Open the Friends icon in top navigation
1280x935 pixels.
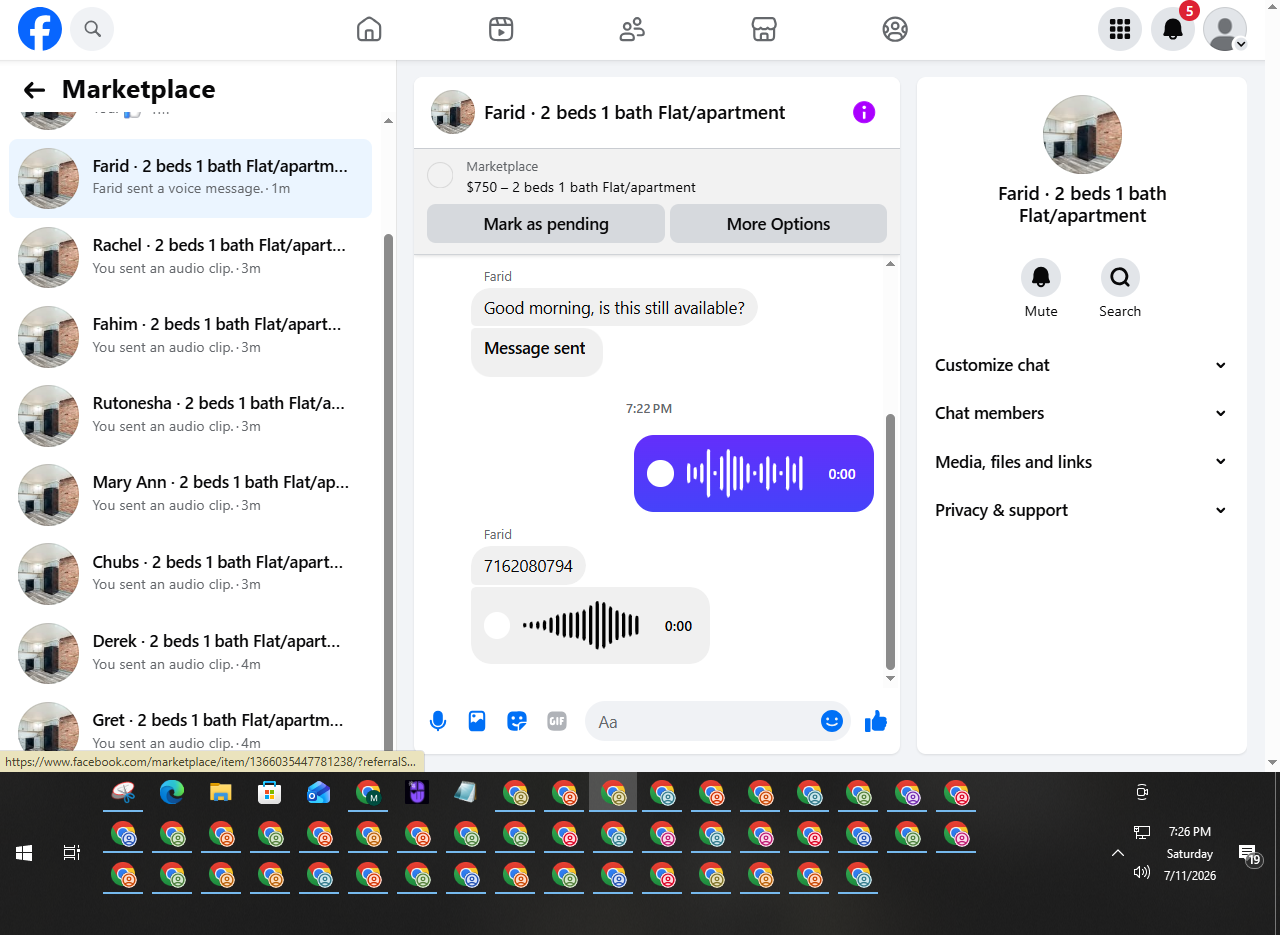[x=632, y=29]
